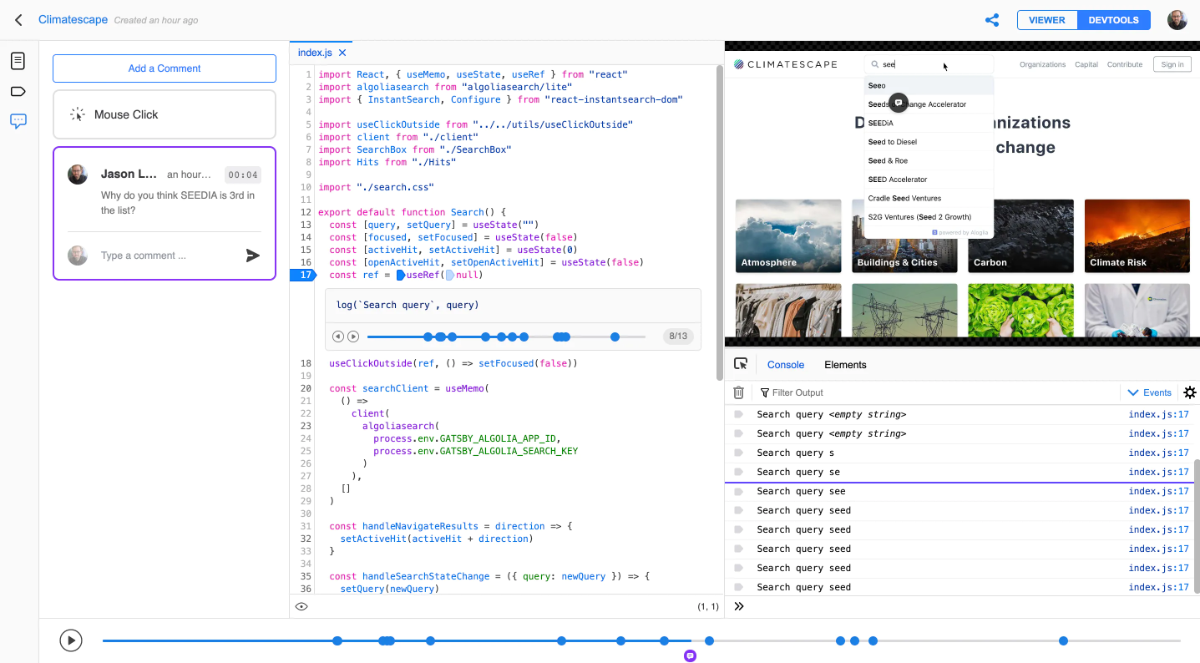The image size is (1200, 663).
Task: Open the transcript document sidebar icon
Action: click(x=18, y=61)
